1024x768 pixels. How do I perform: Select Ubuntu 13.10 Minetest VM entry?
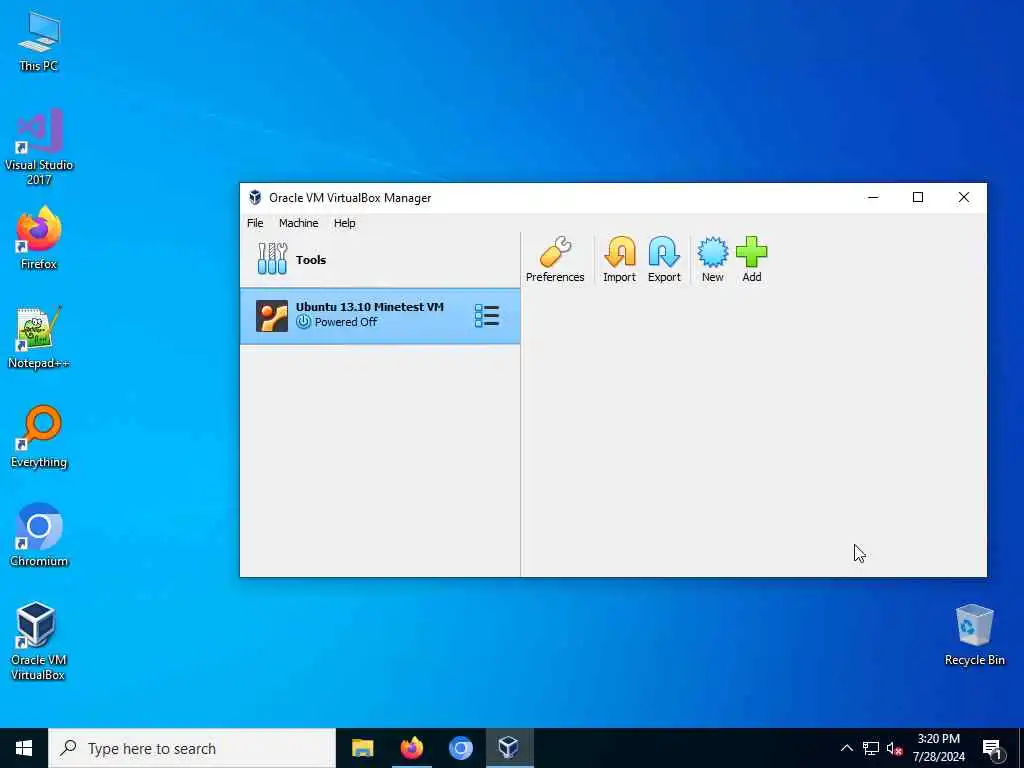point(380,316)
